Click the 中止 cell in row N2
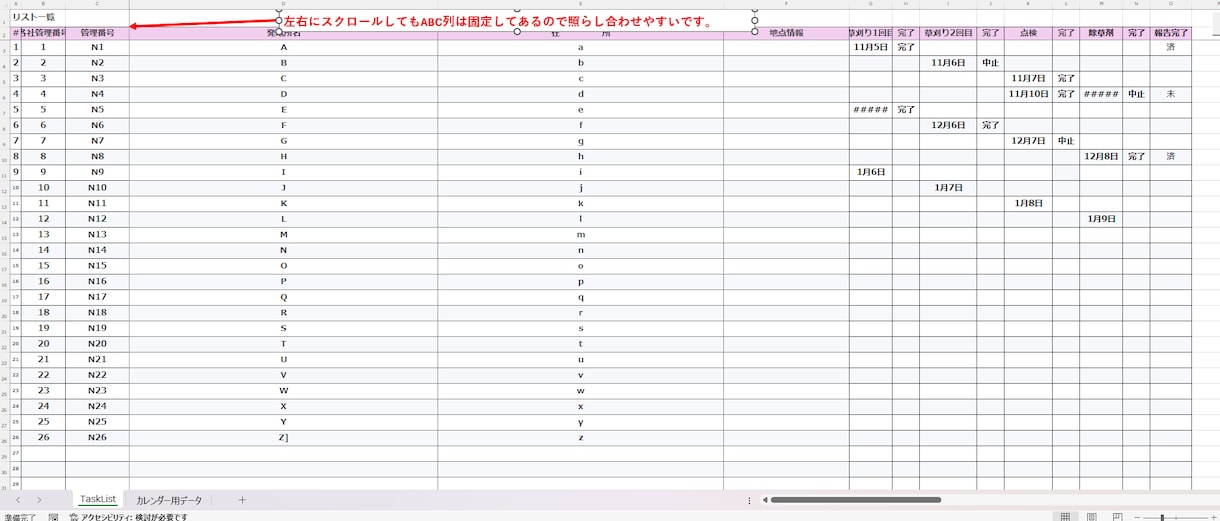 990,63
